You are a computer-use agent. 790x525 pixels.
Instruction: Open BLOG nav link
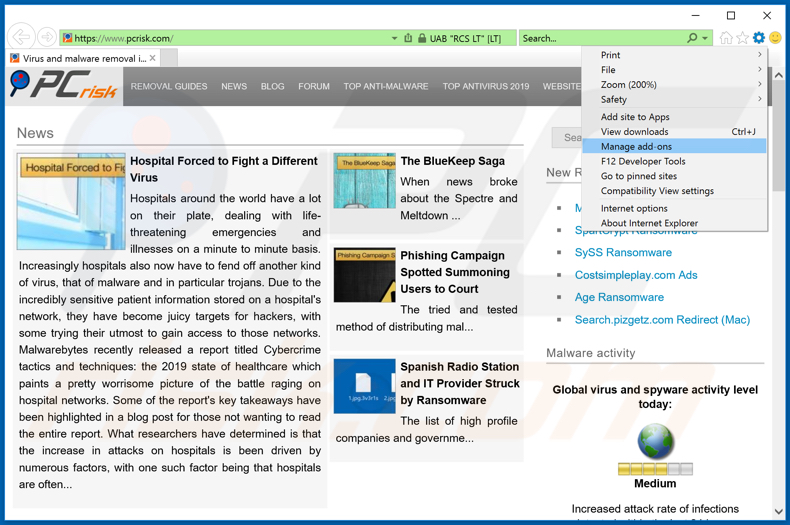[x=273, y=86]
